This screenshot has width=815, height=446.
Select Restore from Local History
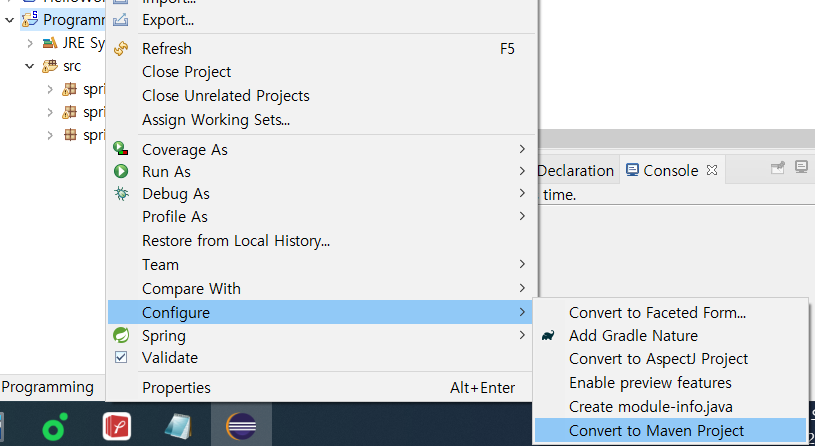320,241
